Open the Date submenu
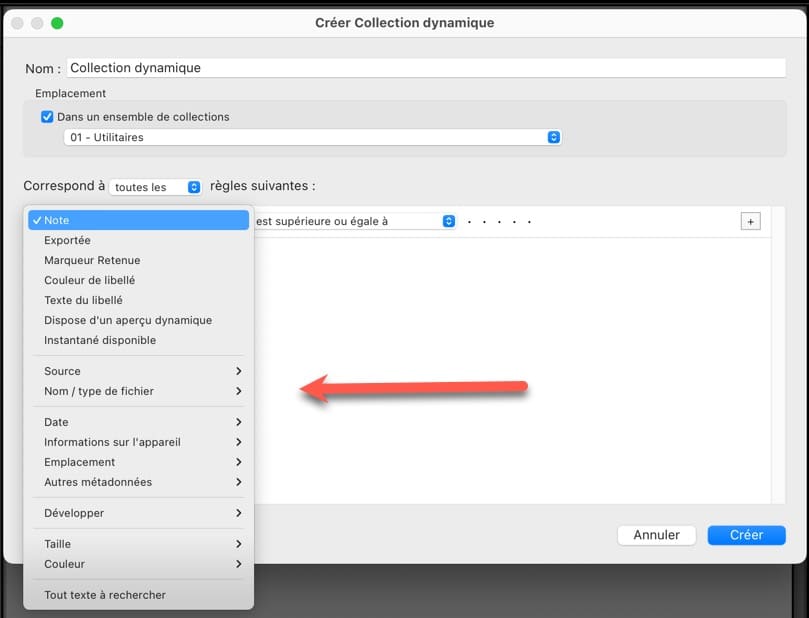The image size is (809, 618). pyautogui.click(x=138, y=422)
